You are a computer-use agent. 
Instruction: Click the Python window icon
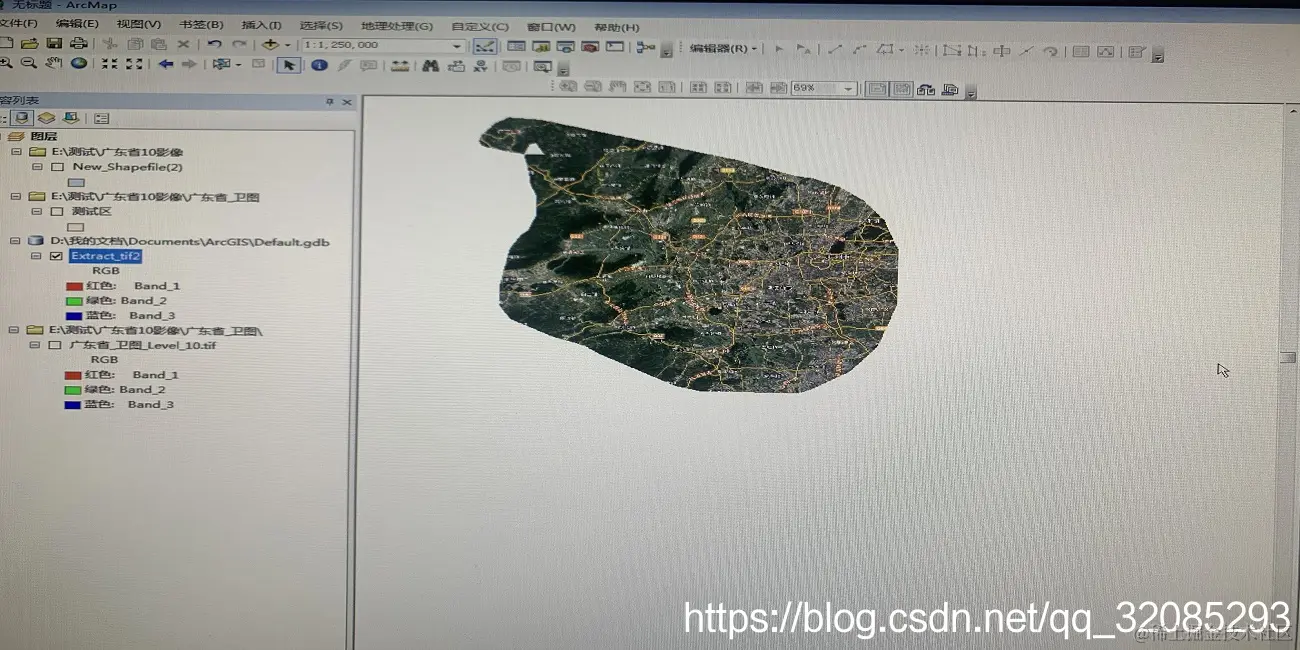tap(615, 47)
